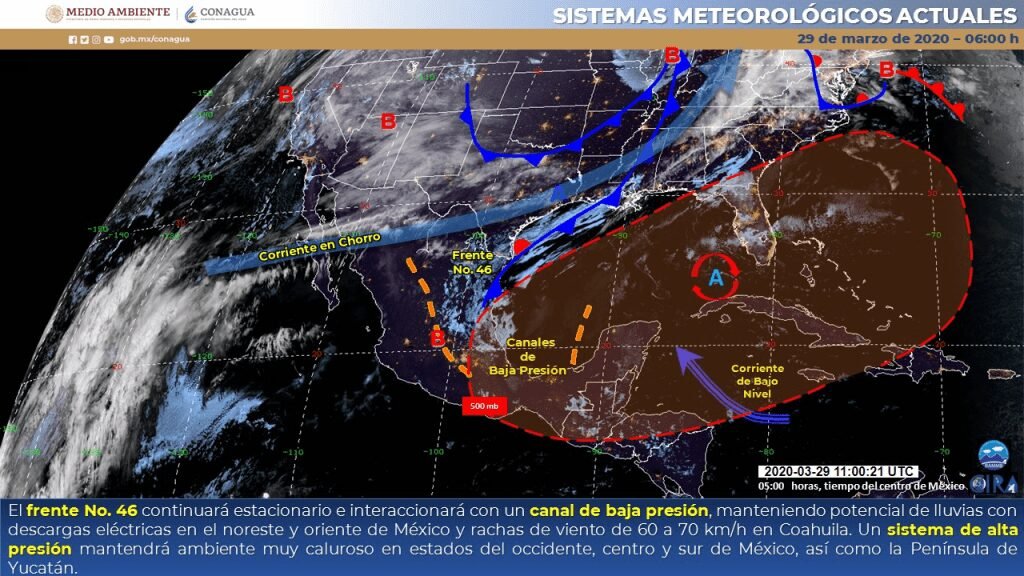Open the YouTube icon link

click(x=108, y=40)
